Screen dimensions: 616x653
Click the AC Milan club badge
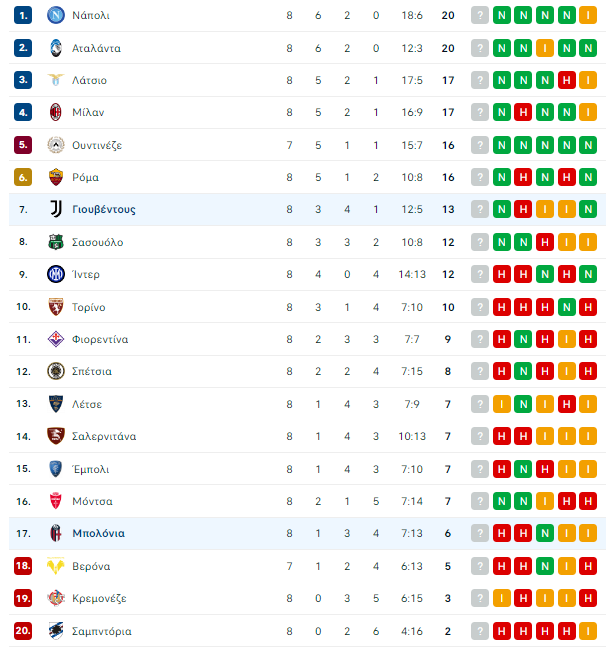56,112
